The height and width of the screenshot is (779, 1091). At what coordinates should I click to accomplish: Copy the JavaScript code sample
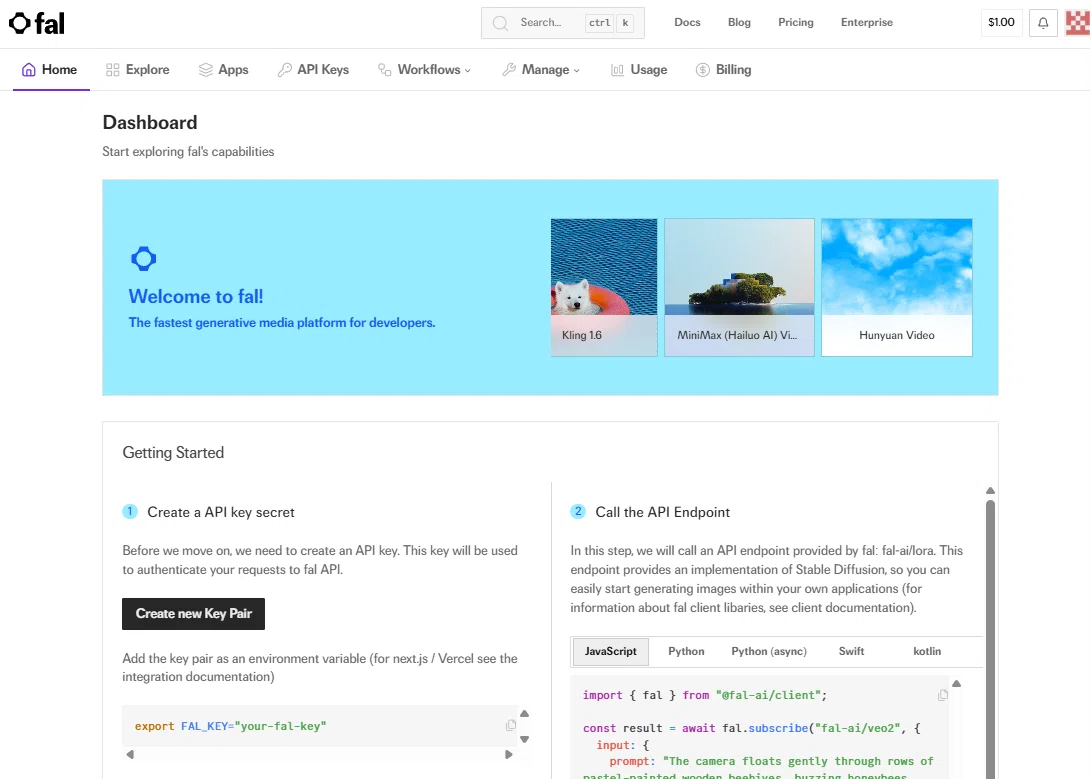[x=943, y=695]
